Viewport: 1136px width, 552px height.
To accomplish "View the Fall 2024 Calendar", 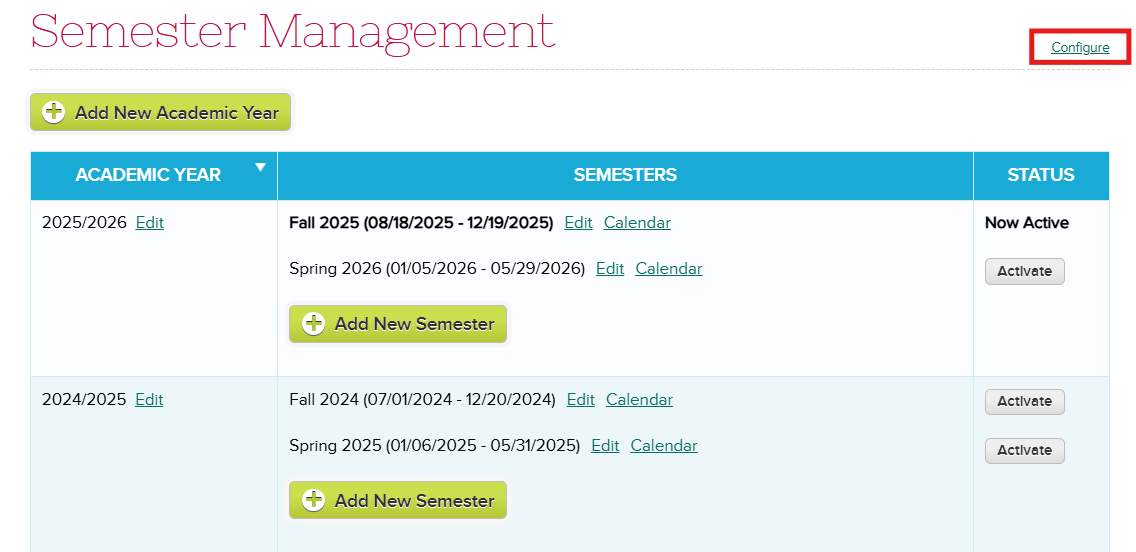I will click(640, 399).
